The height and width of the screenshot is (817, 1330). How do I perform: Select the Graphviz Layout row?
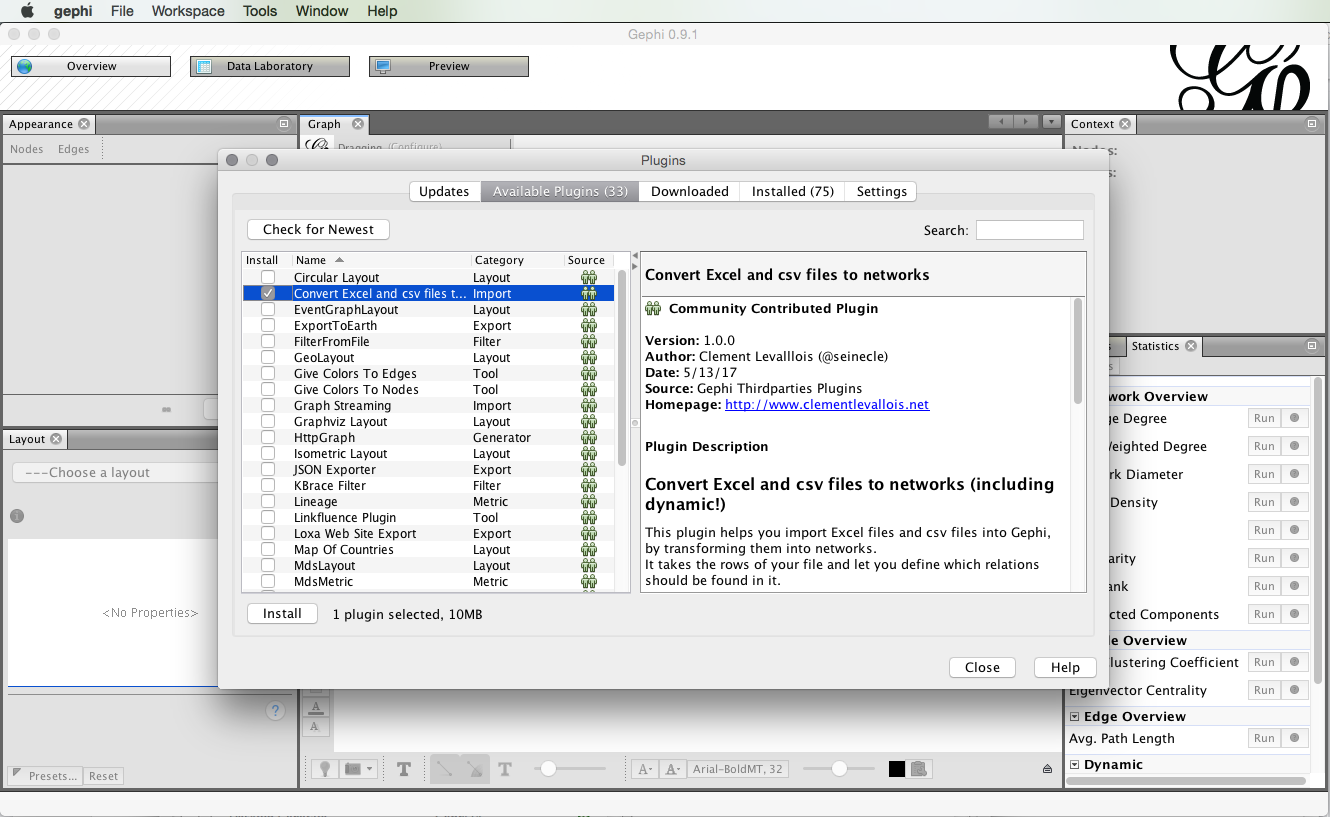(x=429, y=421)
